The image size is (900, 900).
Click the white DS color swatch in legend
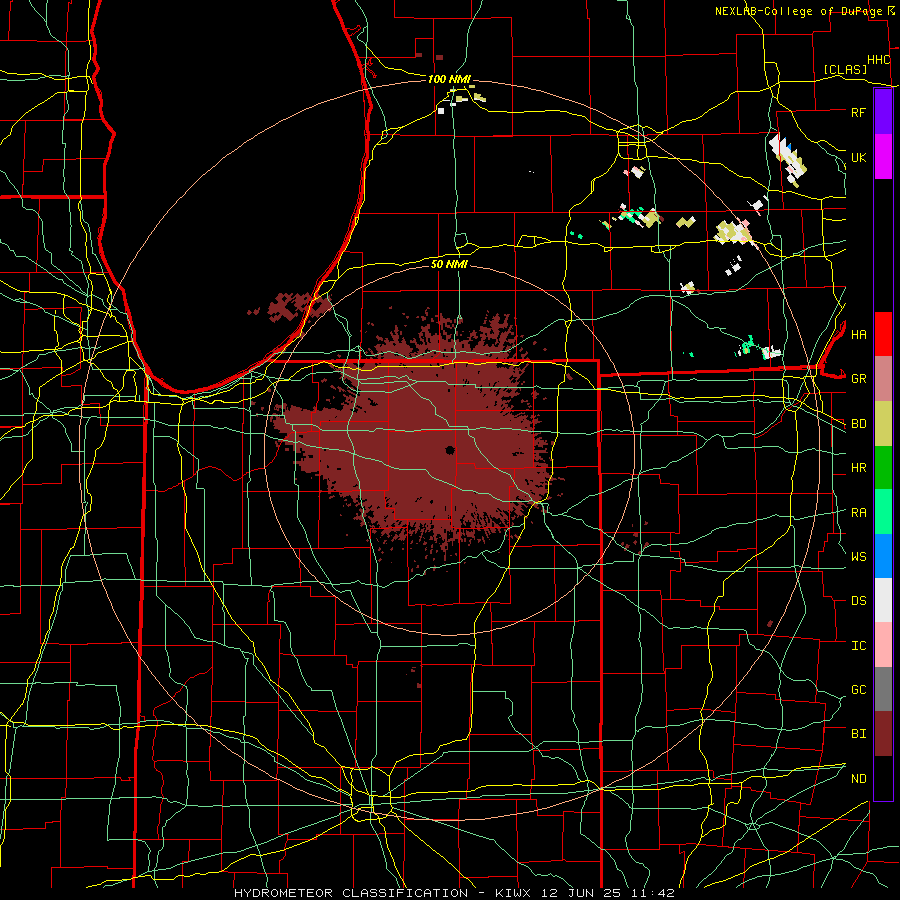[x=883, y=600]
